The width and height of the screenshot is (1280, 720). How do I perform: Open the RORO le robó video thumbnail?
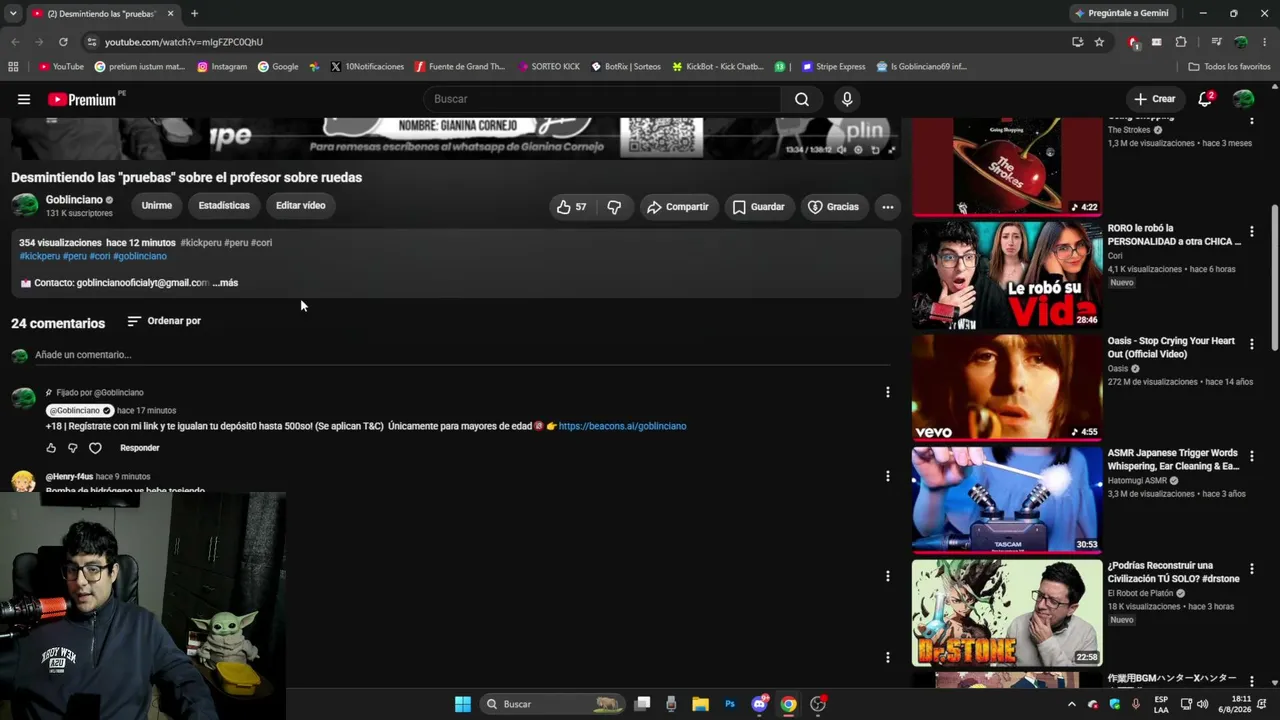1007,275
